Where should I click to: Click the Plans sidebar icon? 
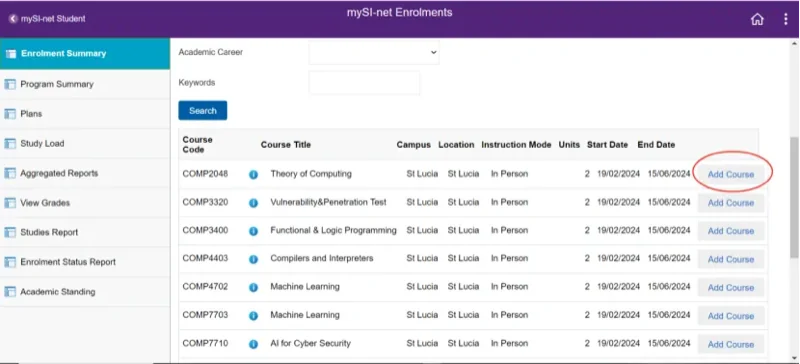point(10,114)
